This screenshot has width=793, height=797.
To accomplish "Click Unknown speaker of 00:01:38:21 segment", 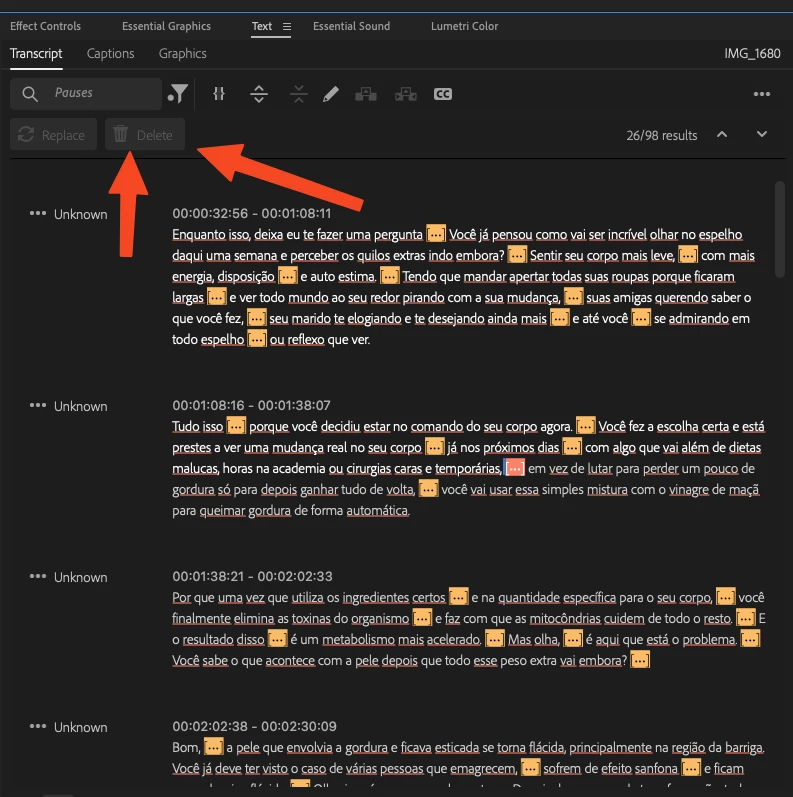I will tap(81, 577).
